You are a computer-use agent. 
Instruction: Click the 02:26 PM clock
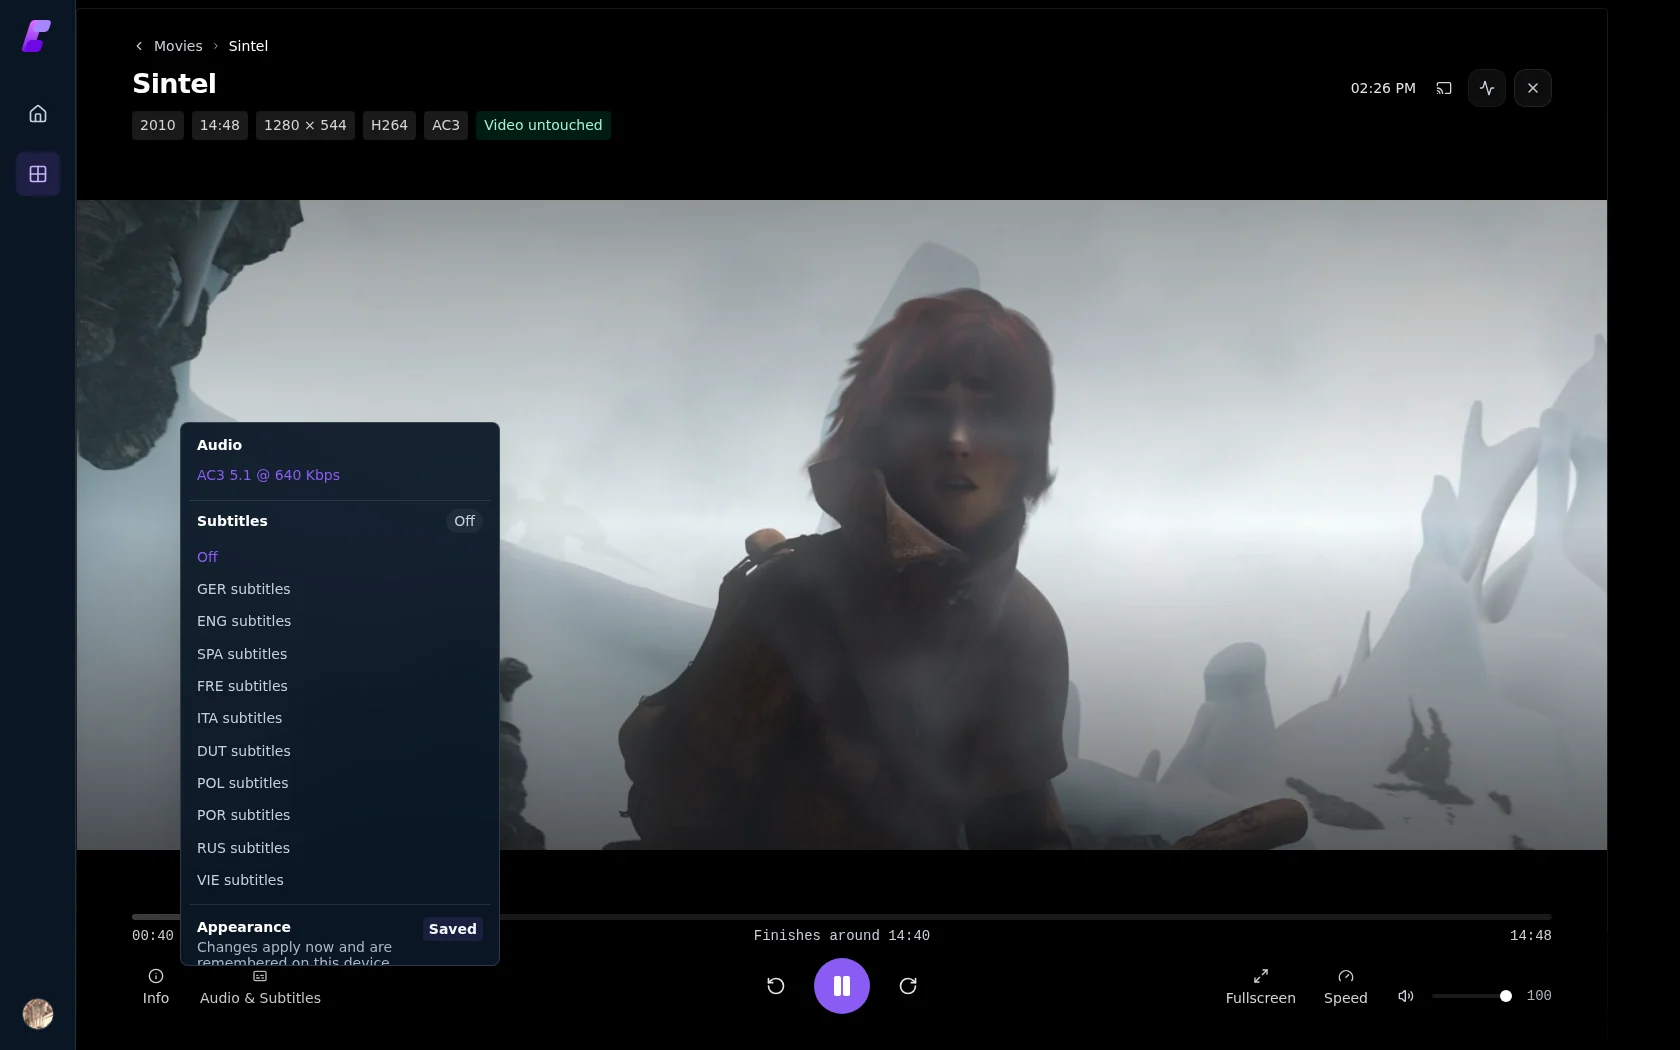pyautogui.click(x=1383, y=88)
